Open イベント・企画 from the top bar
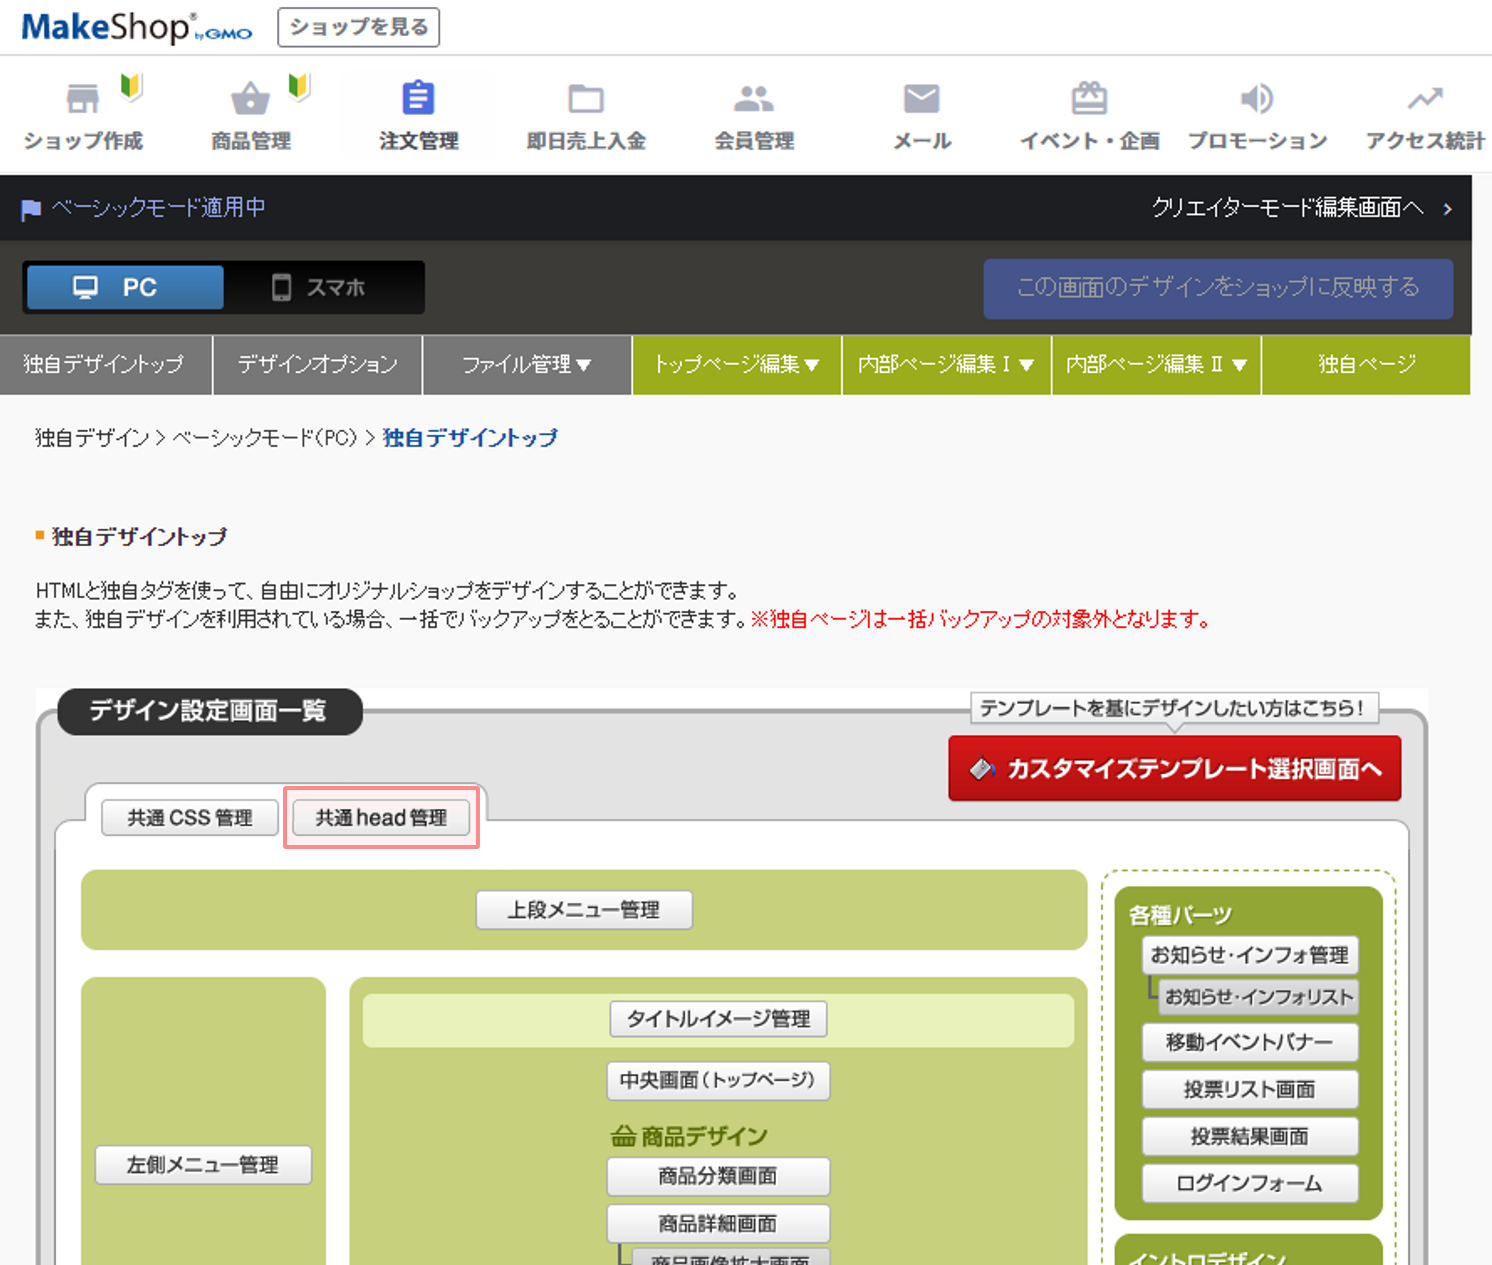This screenshot has height=1265, width=1492. pyautogui.click(x=1088, y=113)
